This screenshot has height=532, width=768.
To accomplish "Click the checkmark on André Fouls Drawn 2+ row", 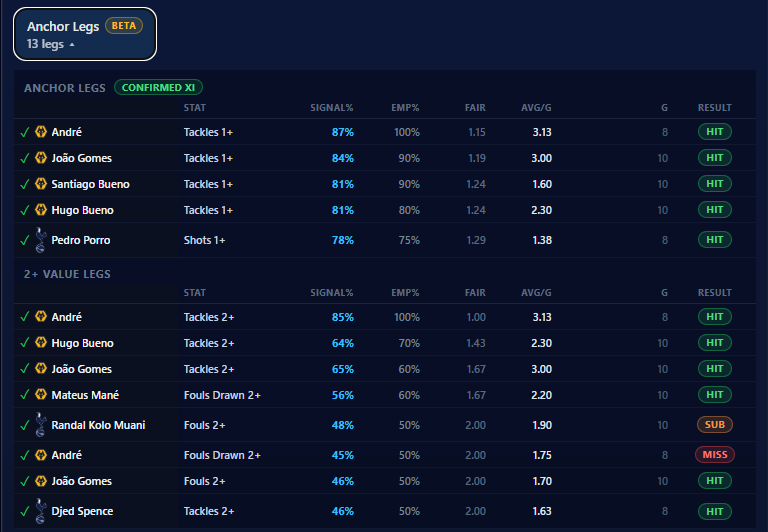I will pyautogui.click(x=24, y=455).
